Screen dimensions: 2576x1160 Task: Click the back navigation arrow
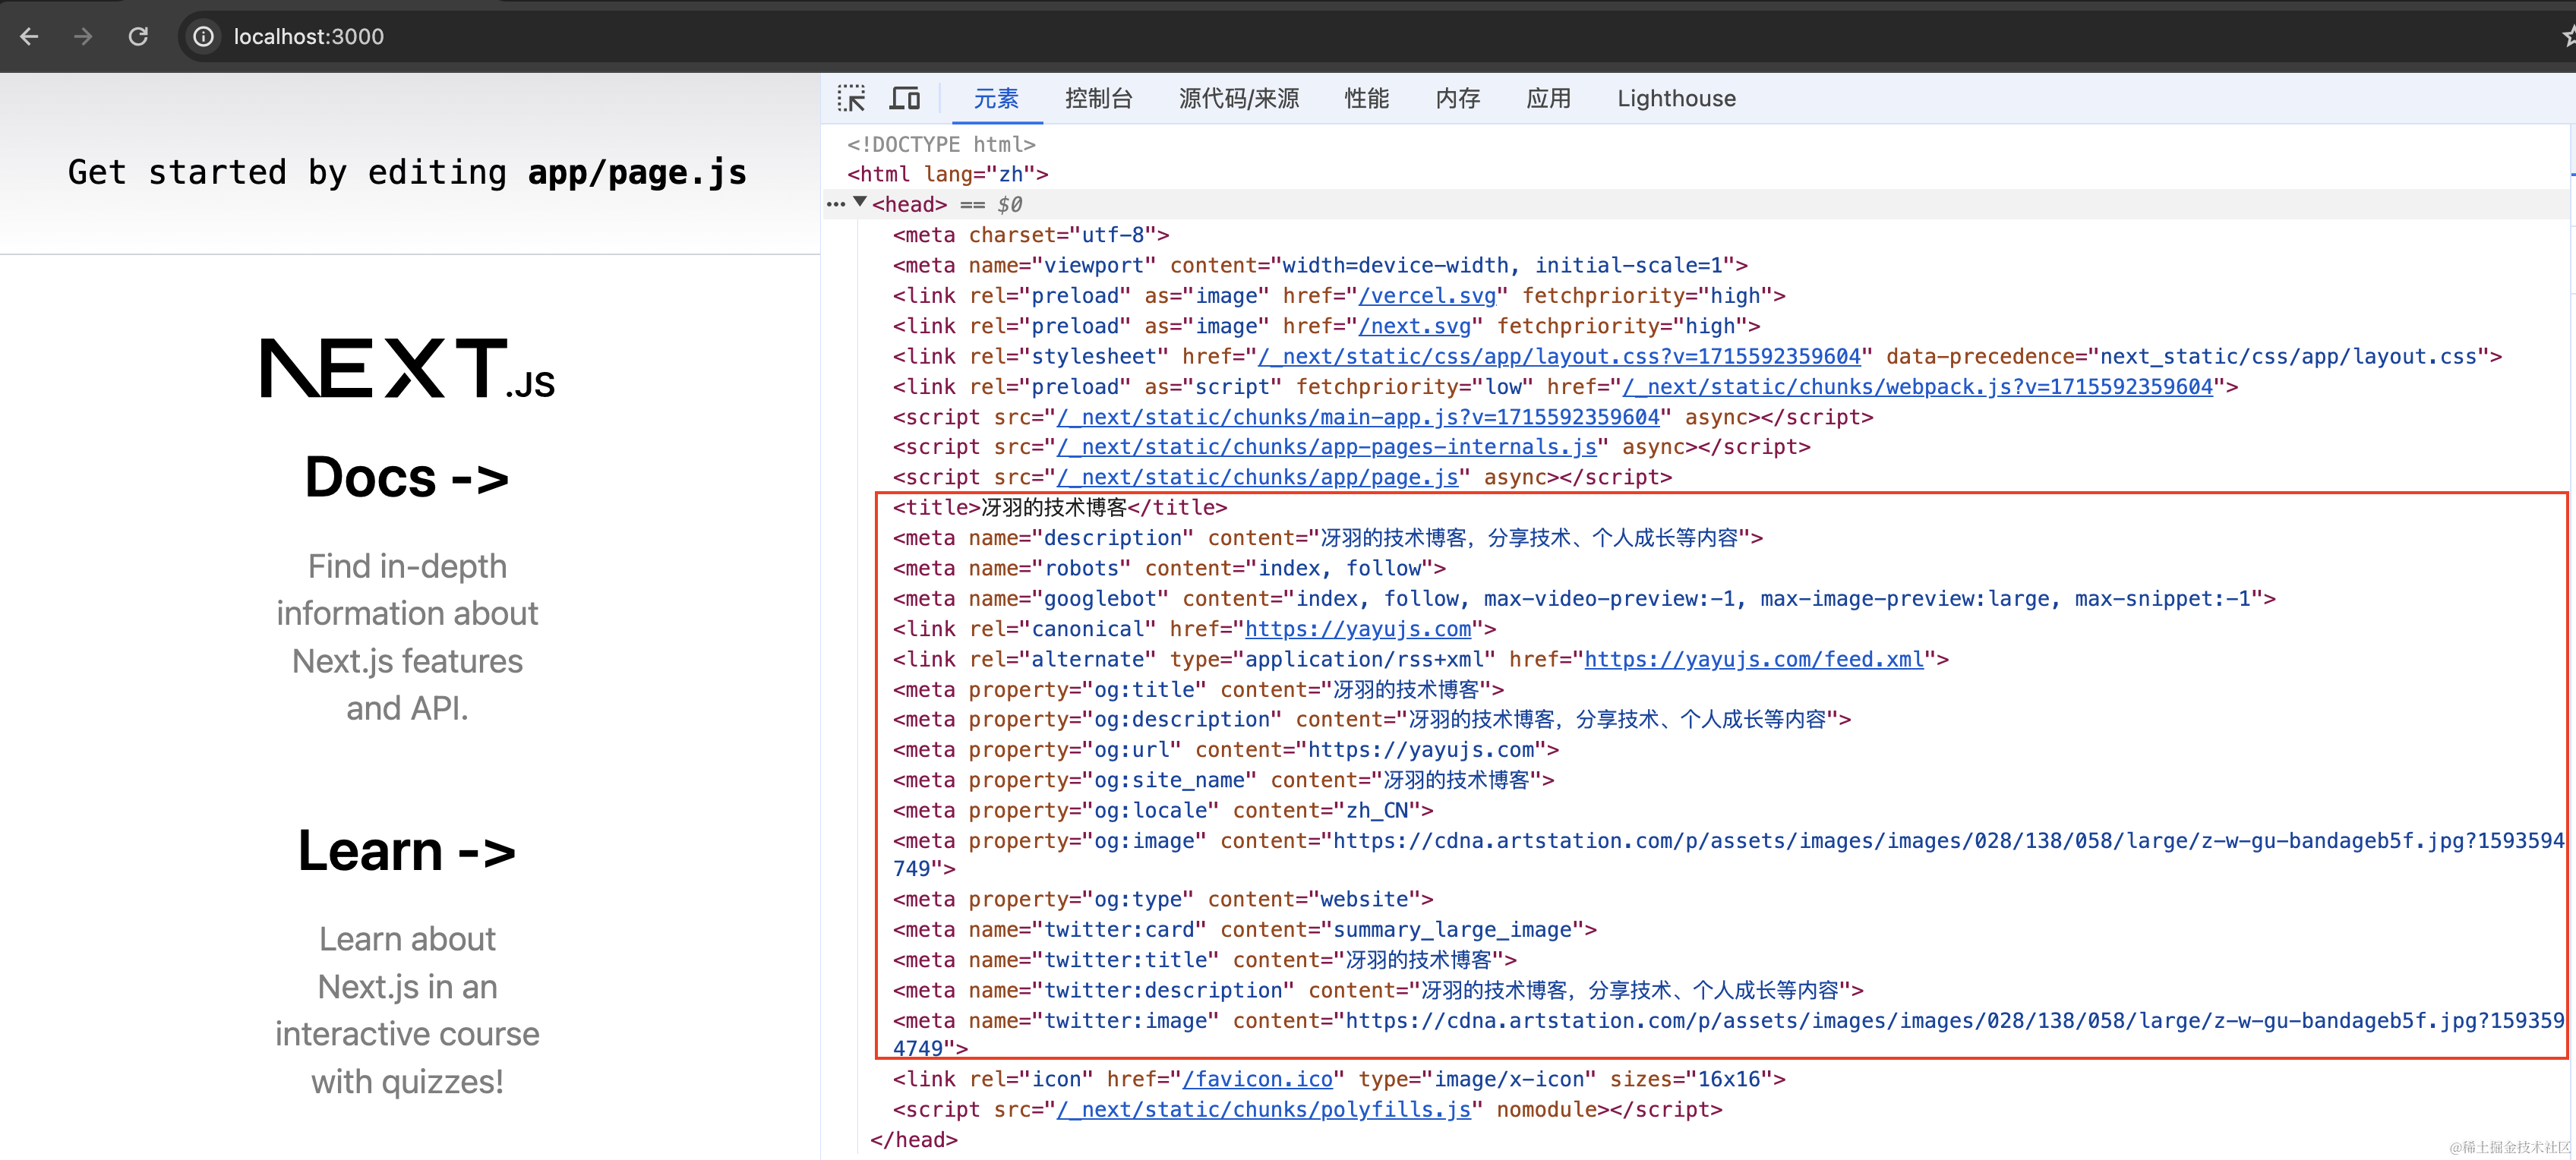pyautogui.click(x=29, y=36)
